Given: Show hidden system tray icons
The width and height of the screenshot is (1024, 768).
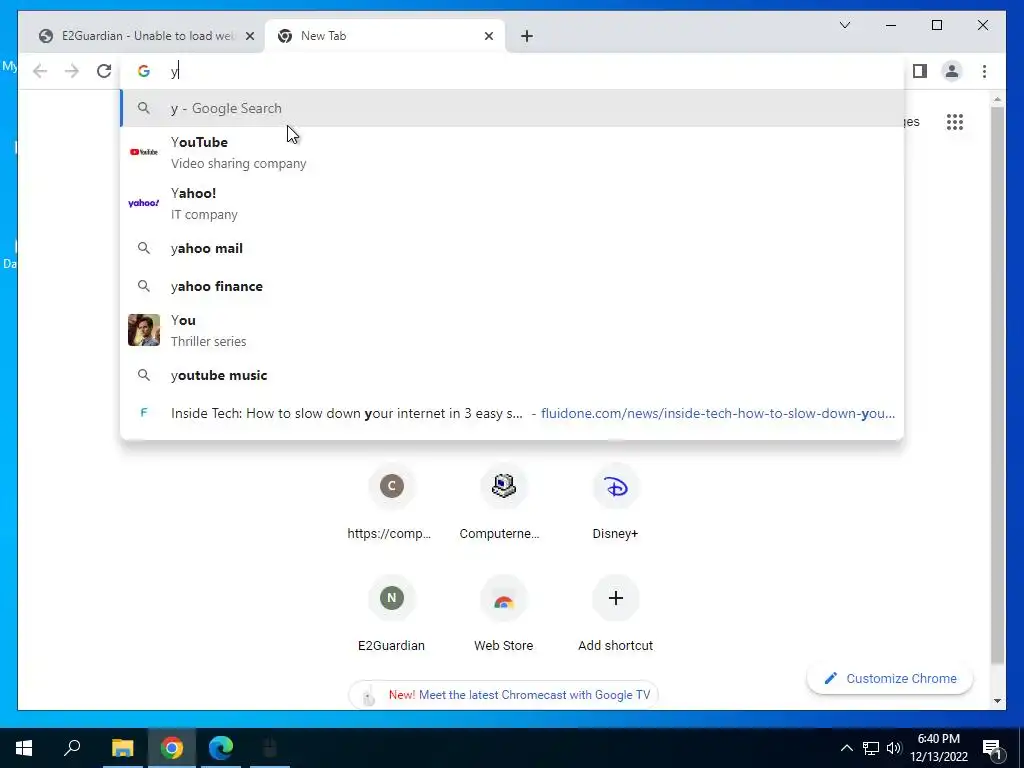Looking at the screenshot, I should tap(846, 748).
